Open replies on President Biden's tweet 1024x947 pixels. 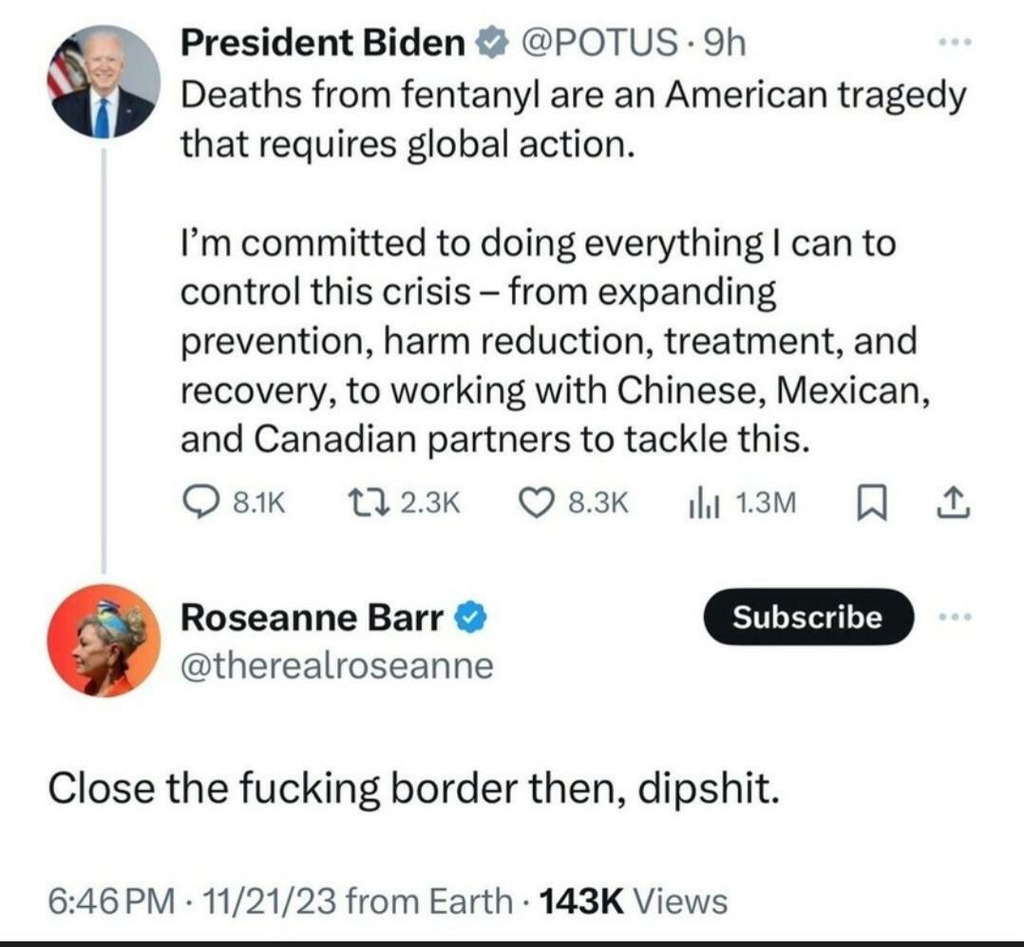pyautogui.click(x=234, y=503)
